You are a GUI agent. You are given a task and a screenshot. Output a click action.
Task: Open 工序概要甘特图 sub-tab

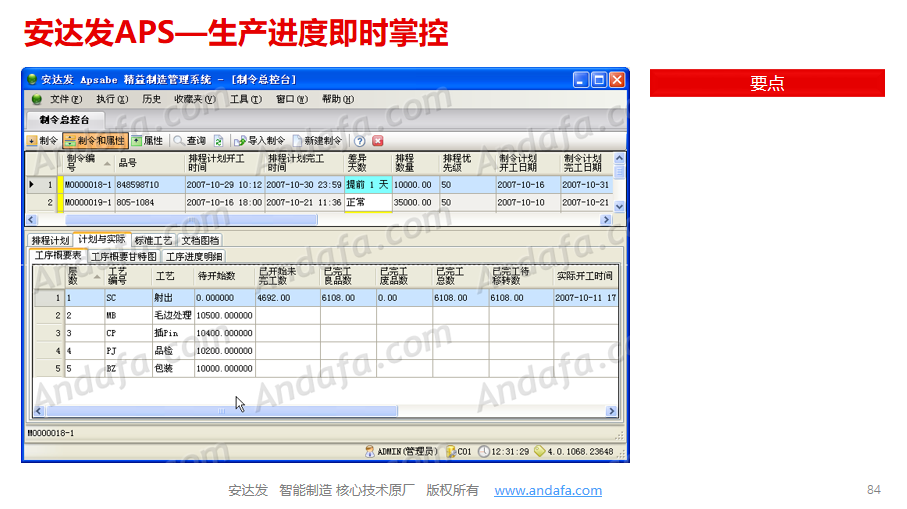click(x=124, y=256)
